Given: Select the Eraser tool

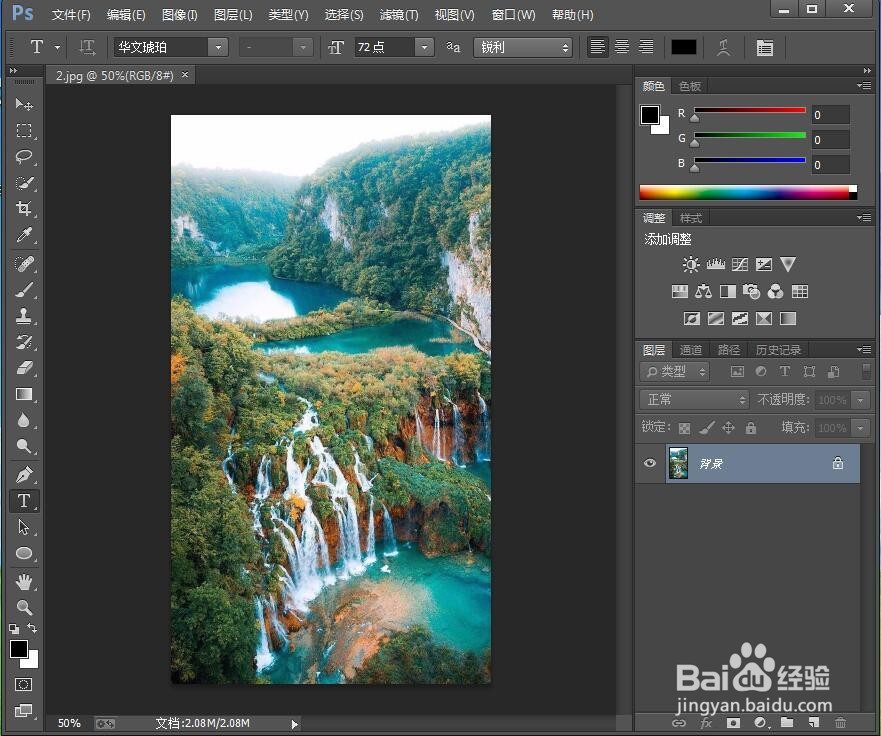Looking at the screenshot, I should point(24,368).
